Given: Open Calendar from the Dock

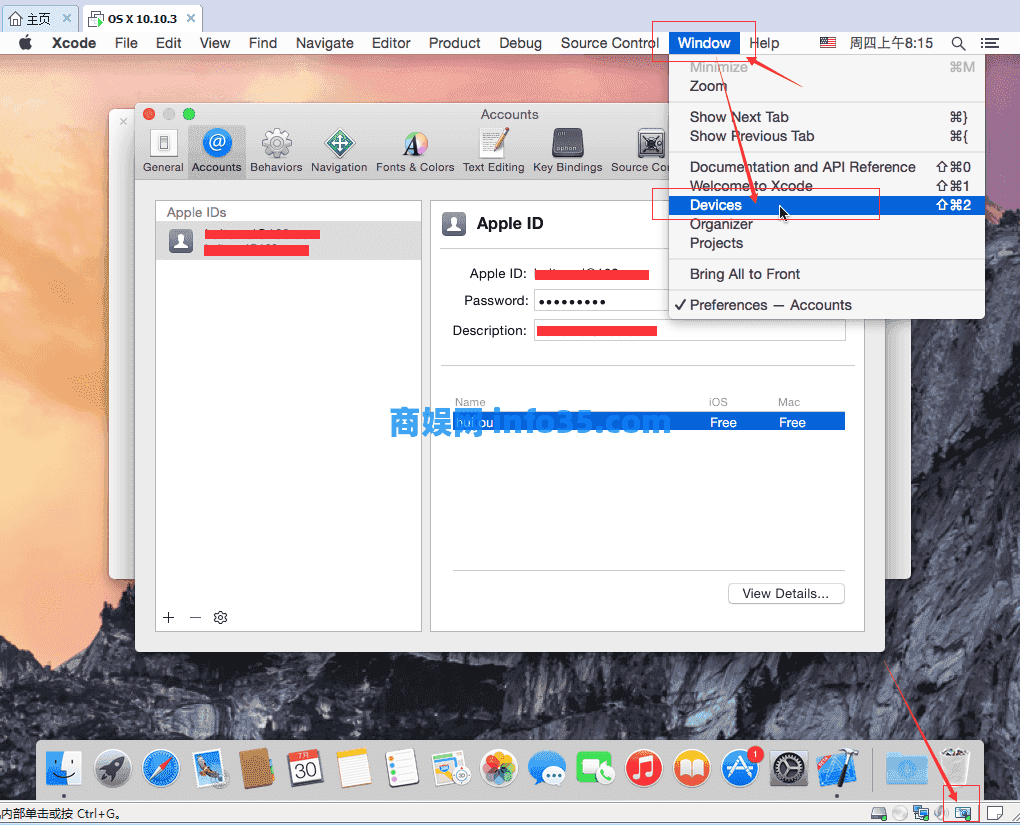Looking at the screenshot, I should point(305,768).
